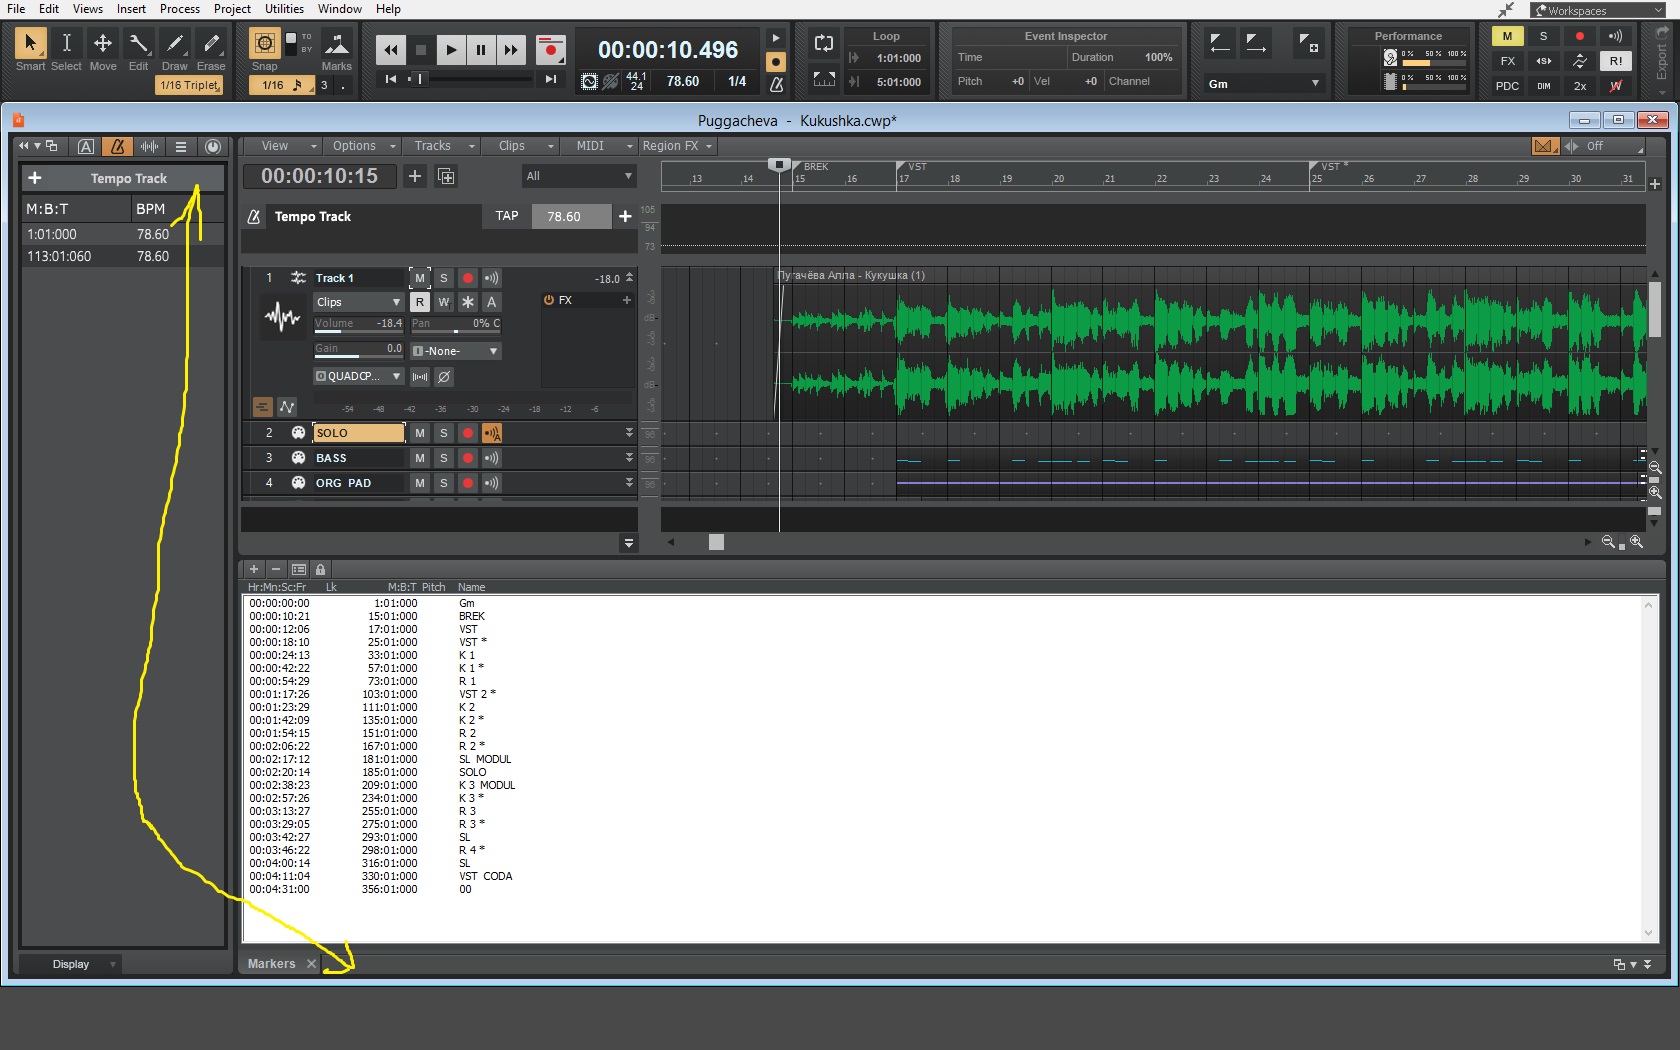The width and height of the screenshot is (1680, 1050).
Task: Open the Clips dropdown on Track 1
Action: tap(358, 302)
